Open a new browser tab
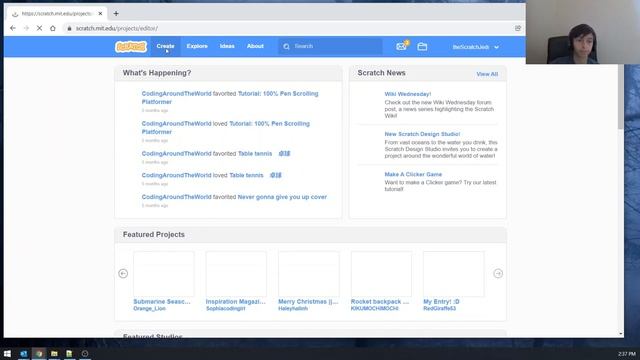 point(116,13)
